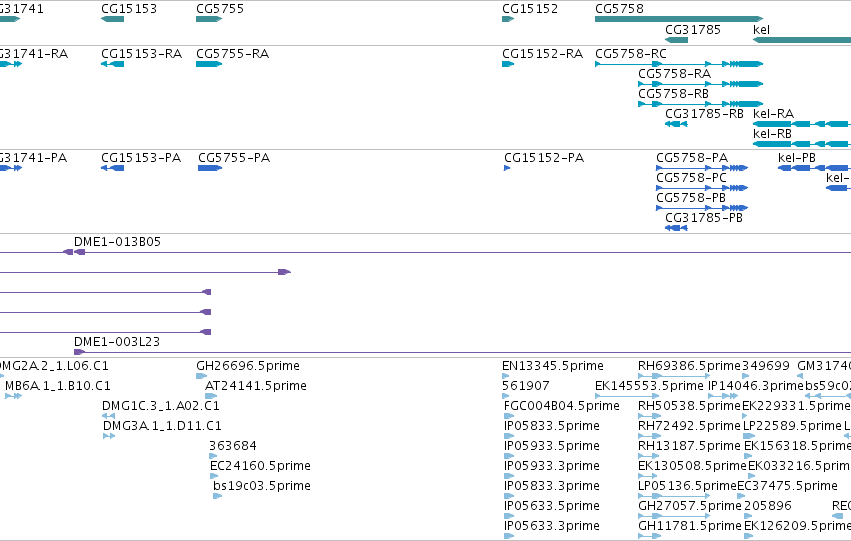Click the EN13345.5prime EST label
851x541 pixels.
click(x=552, y=366)
